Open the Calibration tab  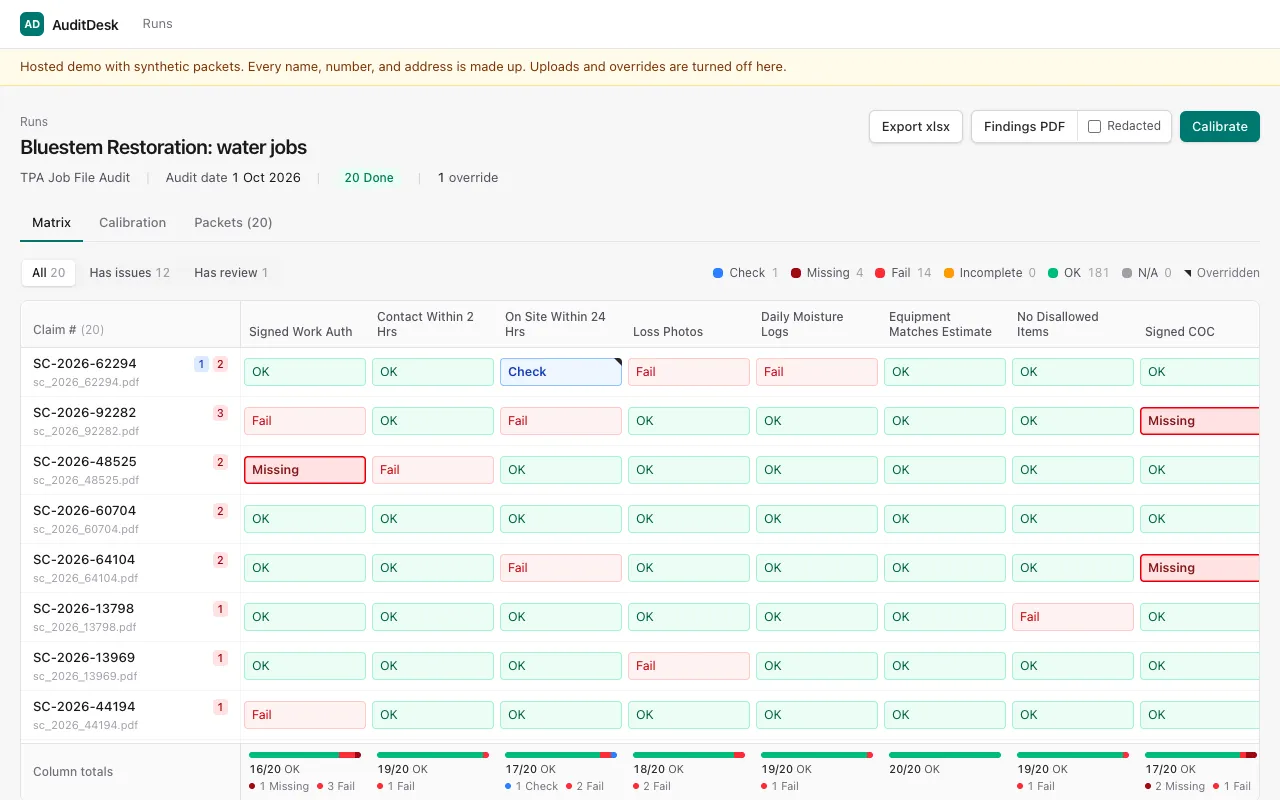tap(132, 223)
